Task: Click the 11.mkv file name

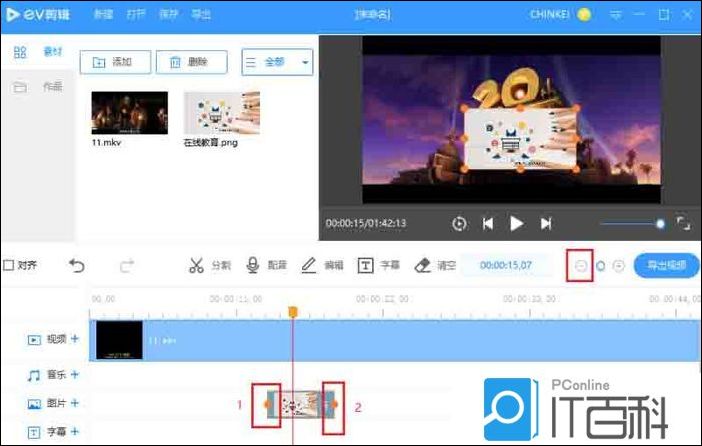Action: pos(107,142)
